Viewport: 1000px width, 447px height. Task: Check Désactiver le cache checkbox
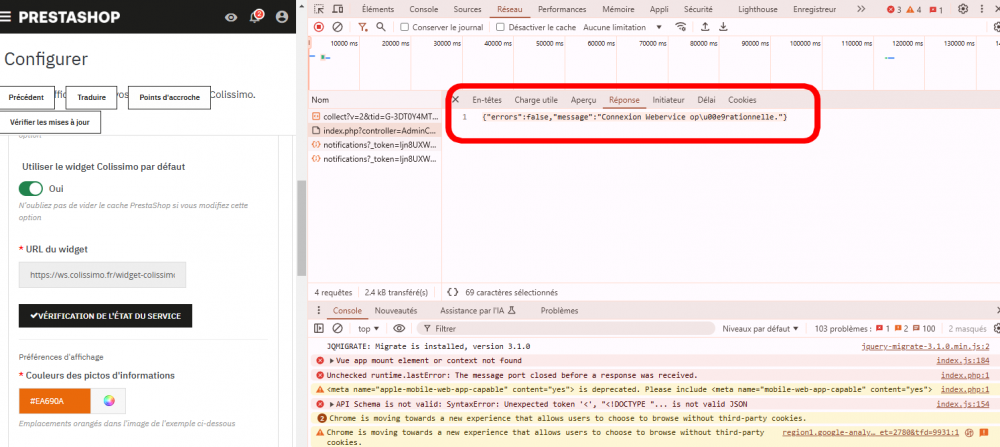pyautogui.click(x=501, y=27)
